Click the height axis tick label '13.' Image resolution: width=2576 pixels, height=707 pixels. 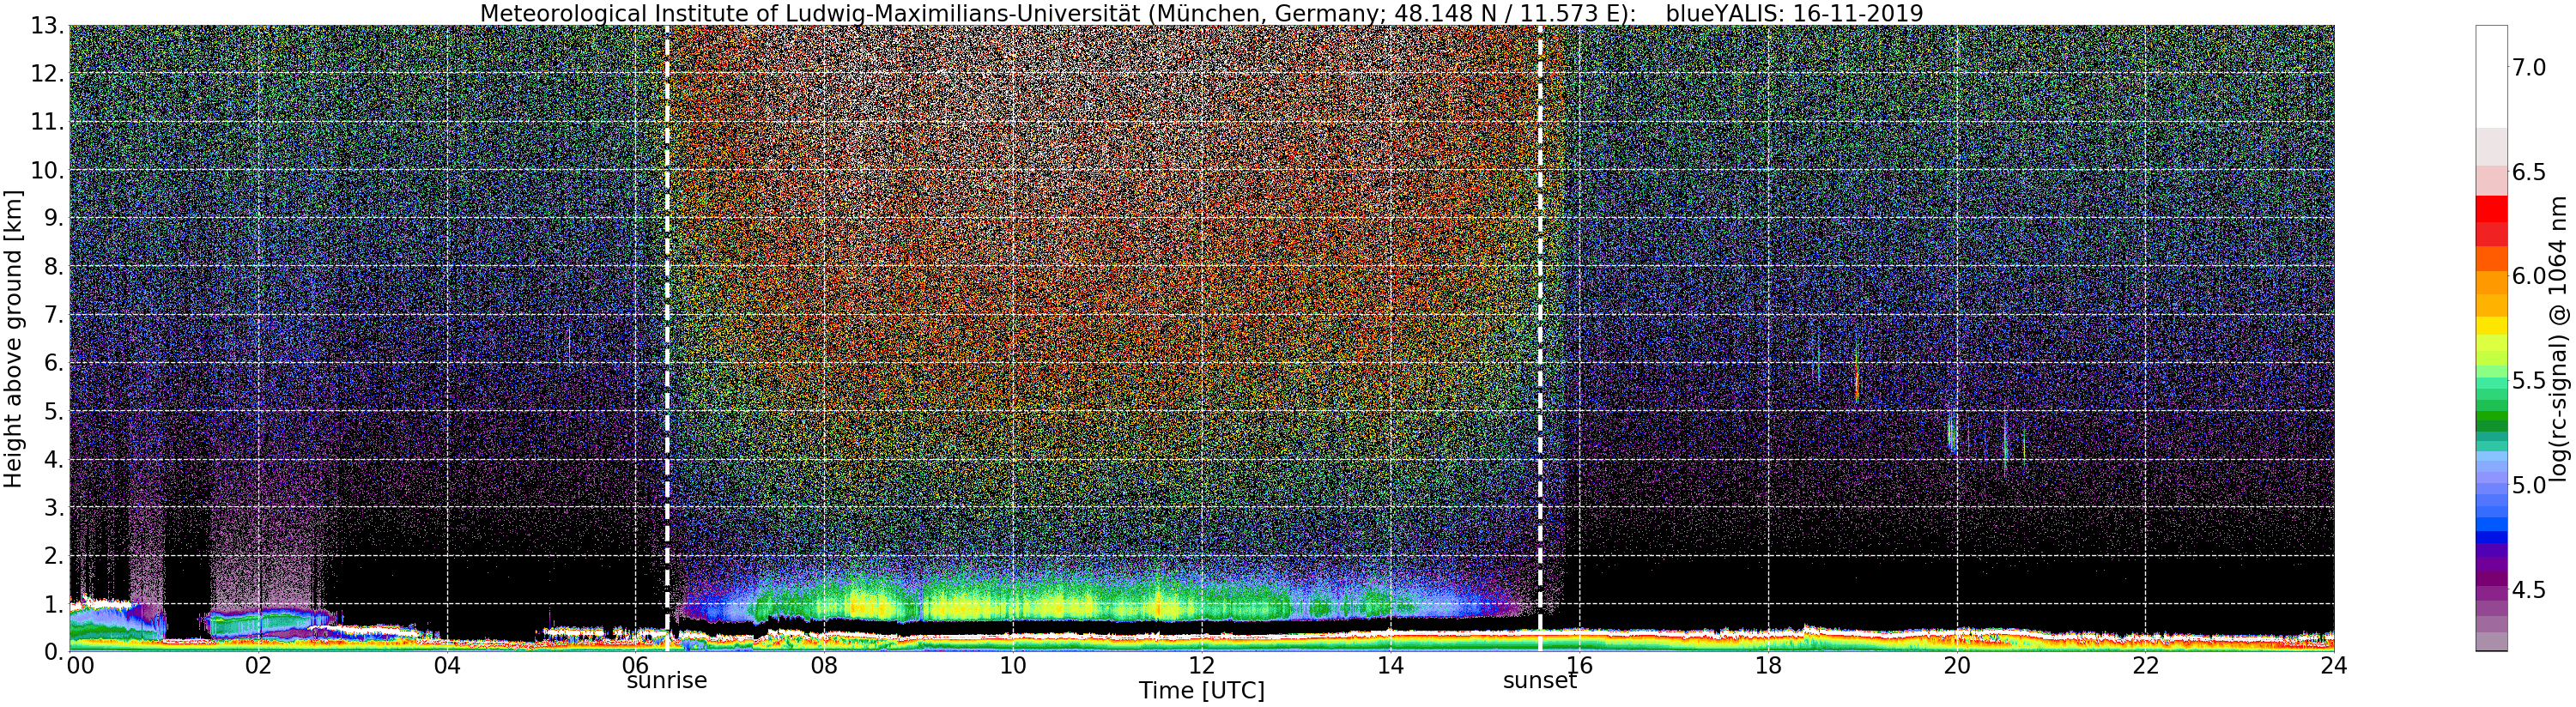pyautogui.click(x=48, y=25)
